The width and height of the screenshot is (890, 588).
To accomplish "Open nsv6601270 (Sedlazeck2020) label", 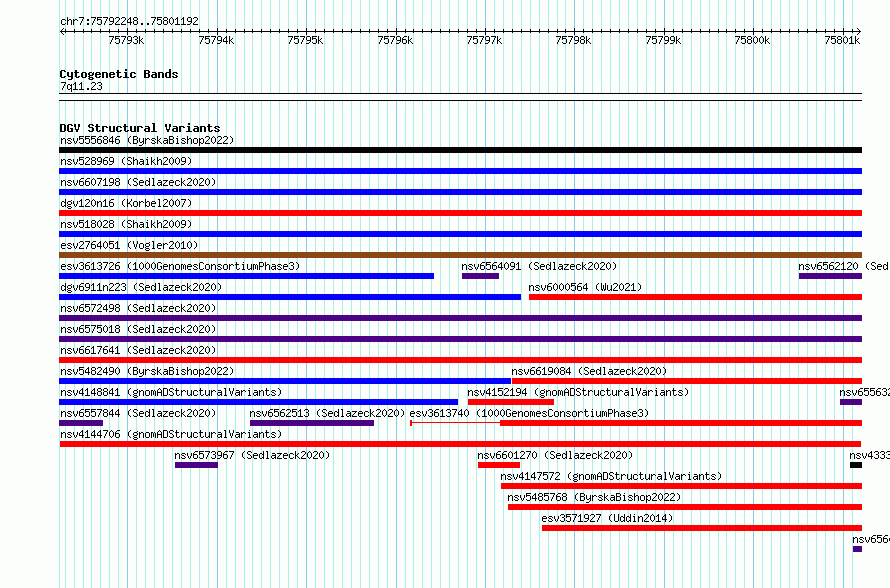I will point(555,455).
